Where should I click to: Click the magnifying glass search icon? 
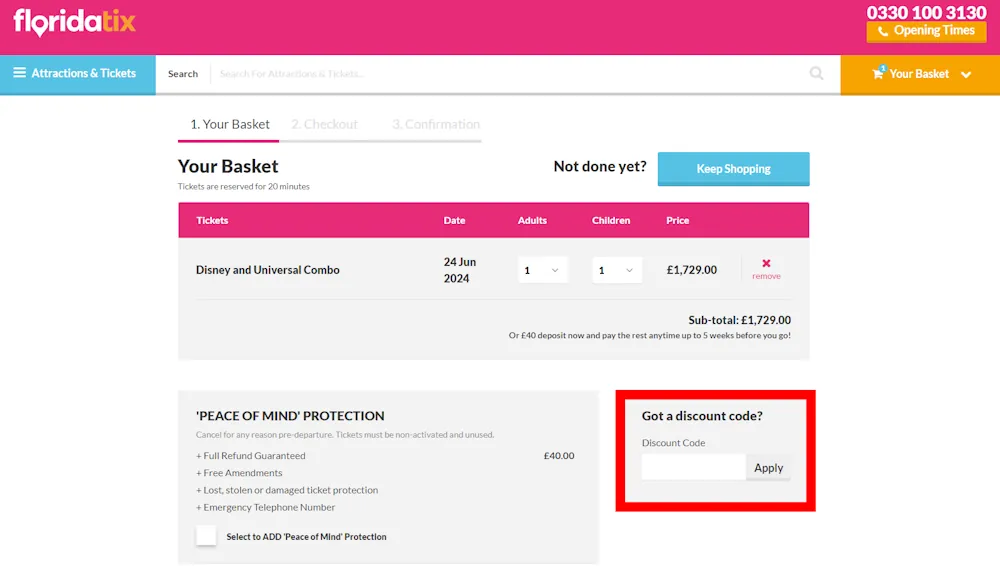click(816, 73)
